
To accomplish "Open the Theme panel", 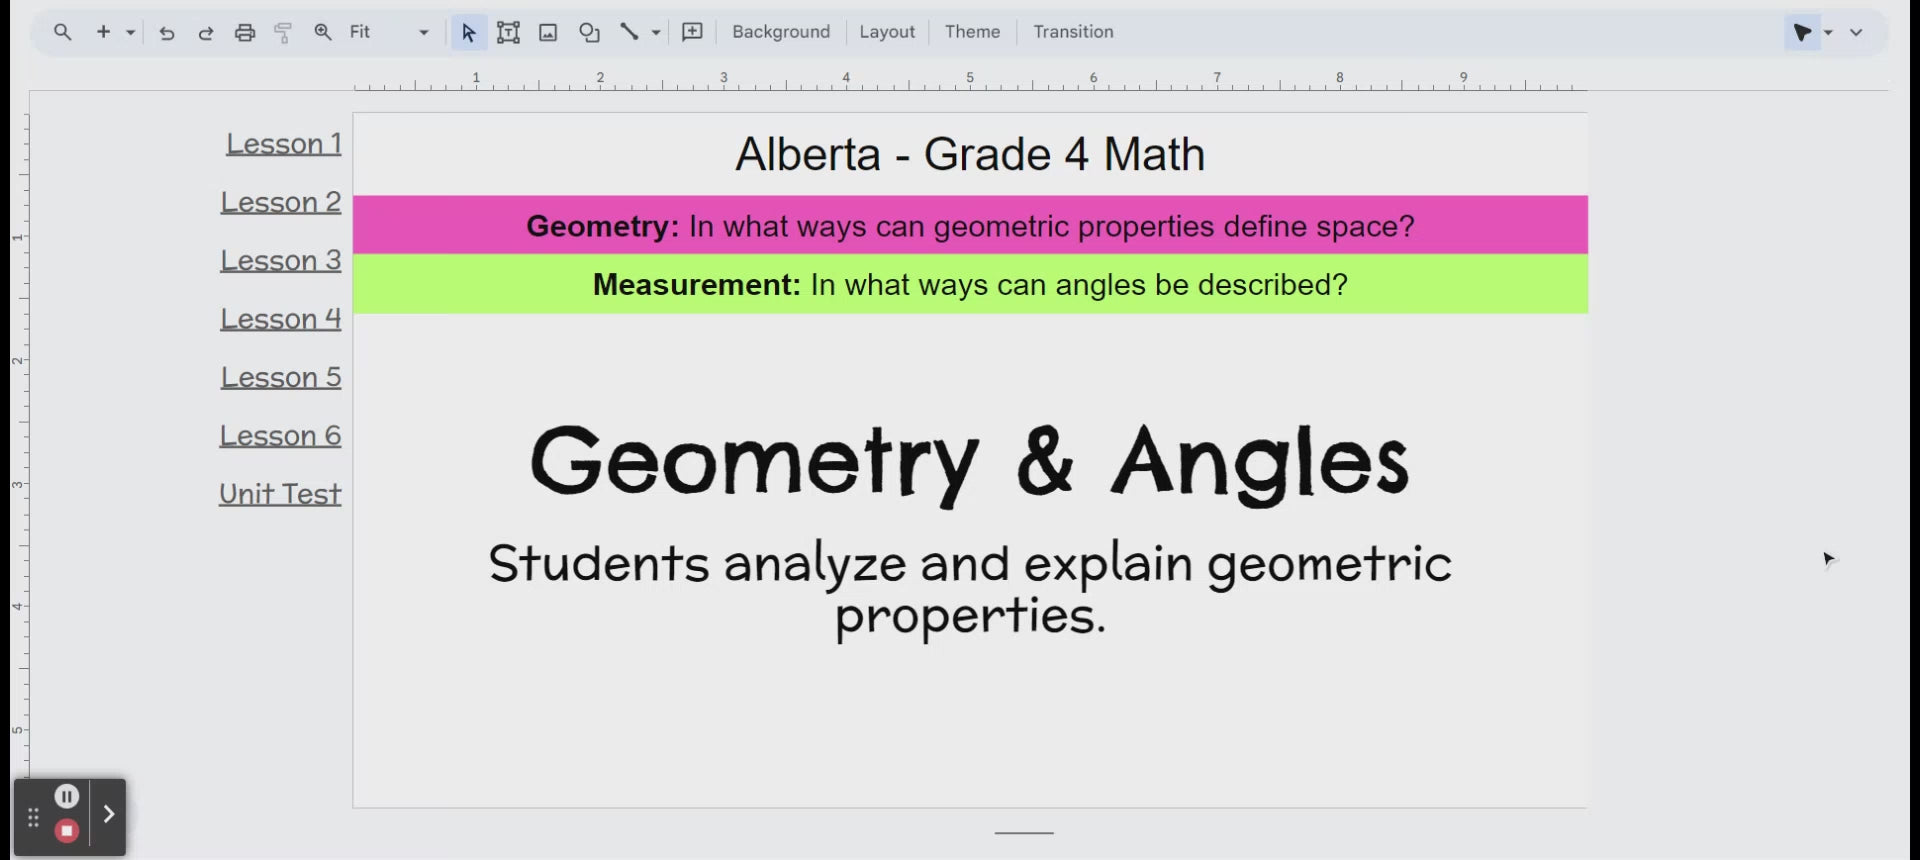I will [971, 32].
